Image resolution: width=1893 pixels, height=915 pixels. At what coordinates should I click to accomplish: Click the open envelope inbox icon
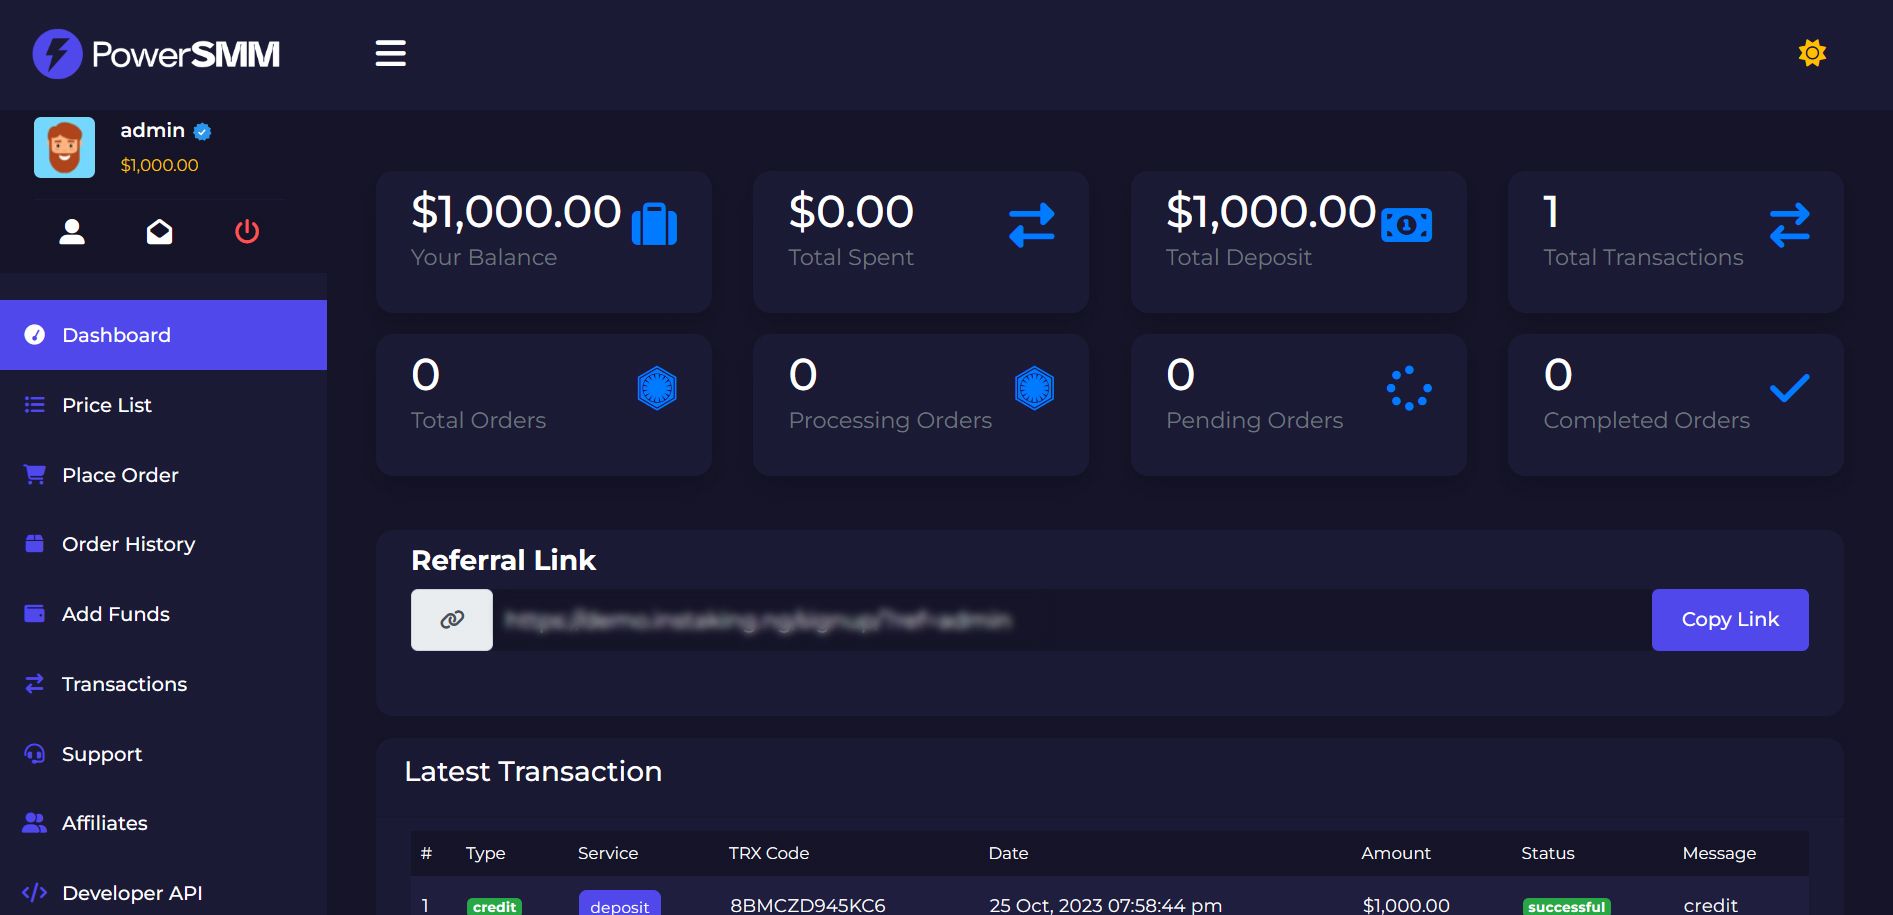pyautogui.click(x=159, y=232)
